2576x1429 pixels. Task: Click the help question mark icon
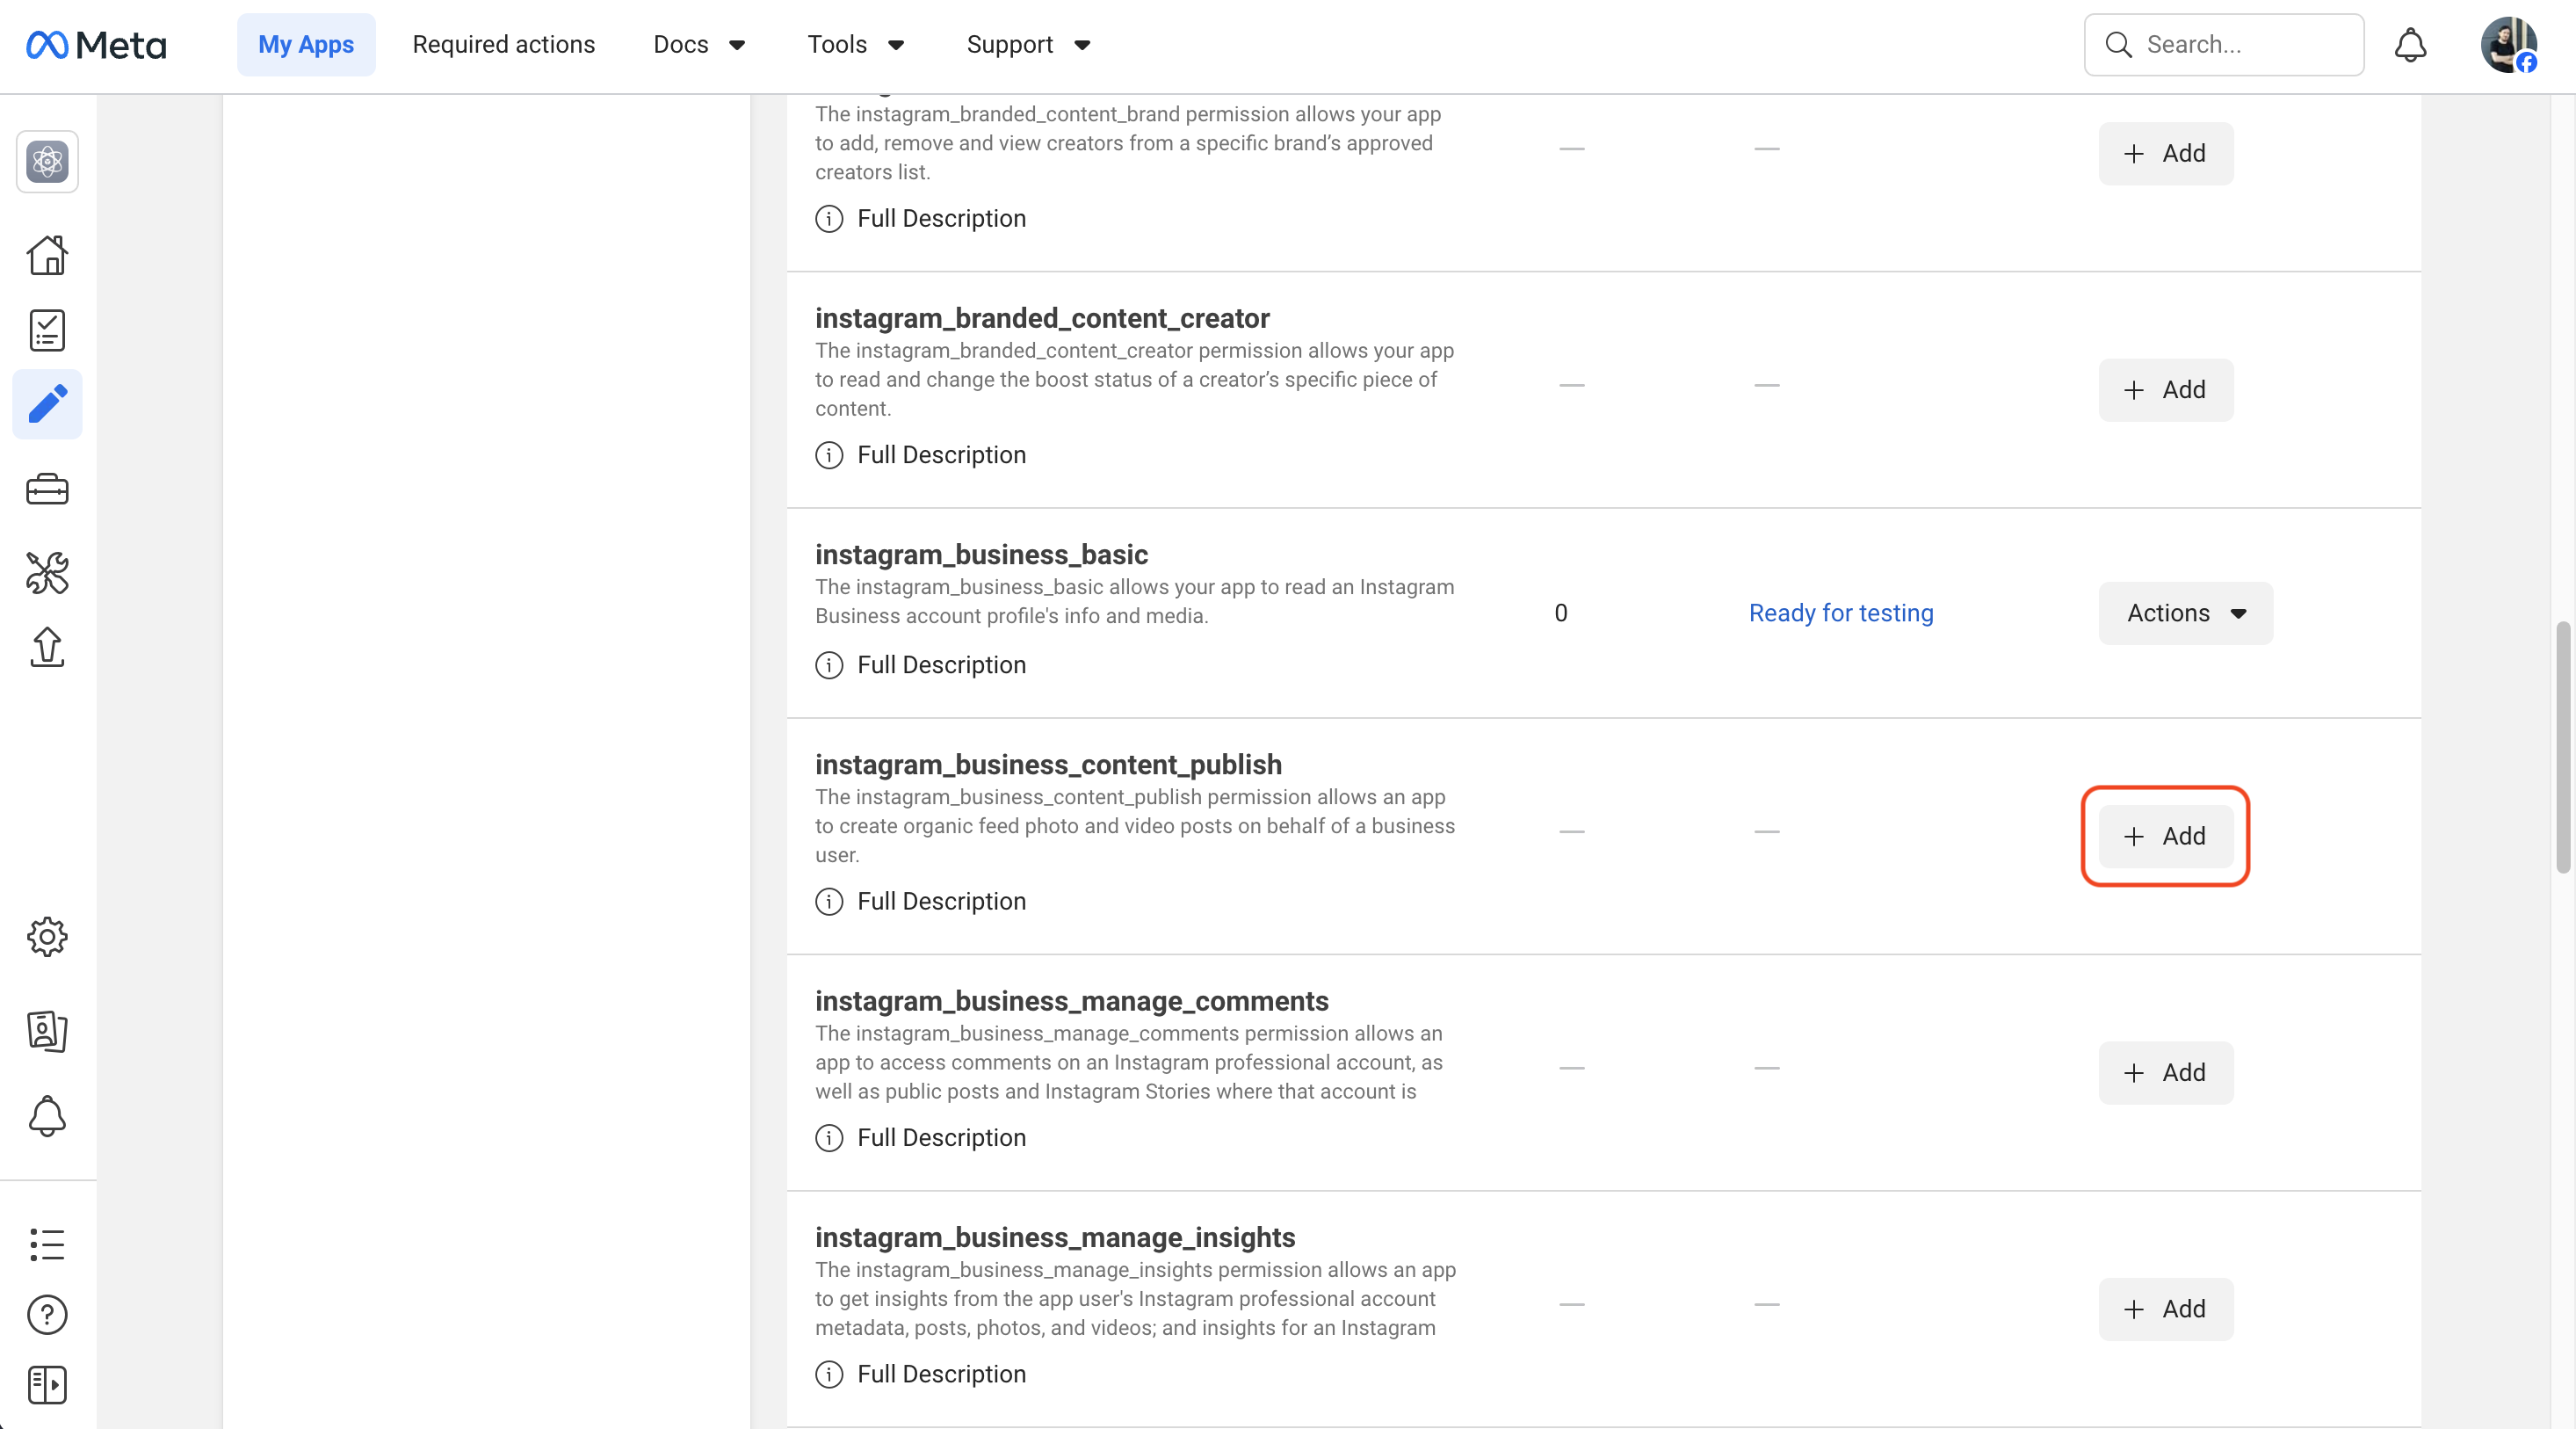click(x=47, y=1314)
